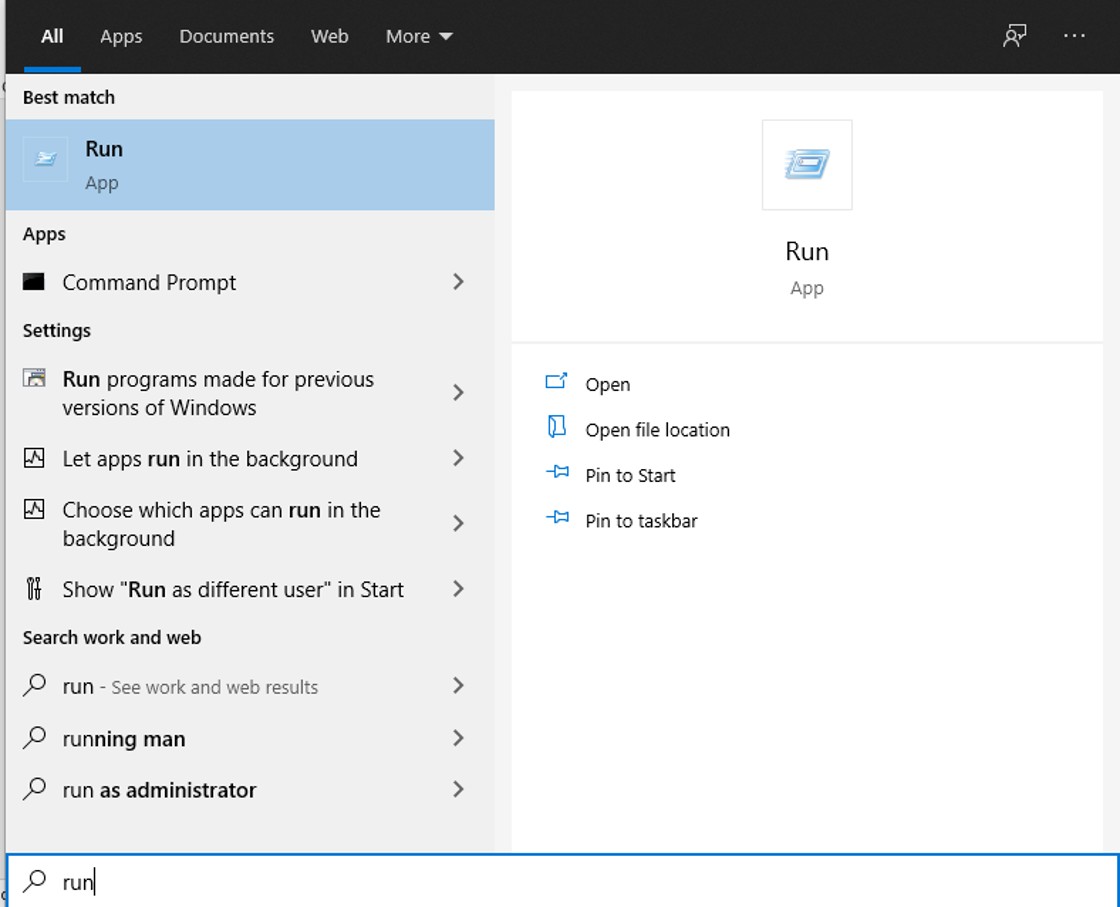Switch to the Documents tab
Image resolution: width=1120 pixels, height=907 pixels.
point(226,36)
